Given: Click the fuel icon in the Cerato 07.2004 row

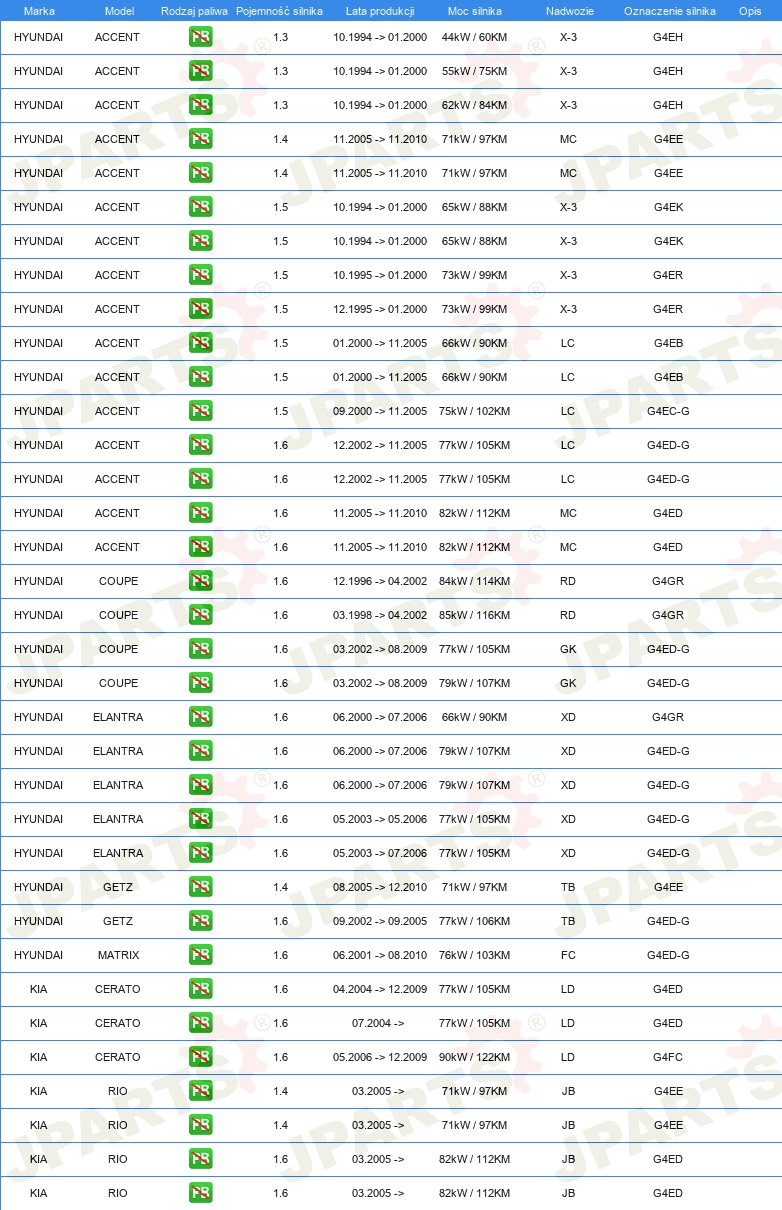Looking at the screenshot, I should click(200, 1023).
